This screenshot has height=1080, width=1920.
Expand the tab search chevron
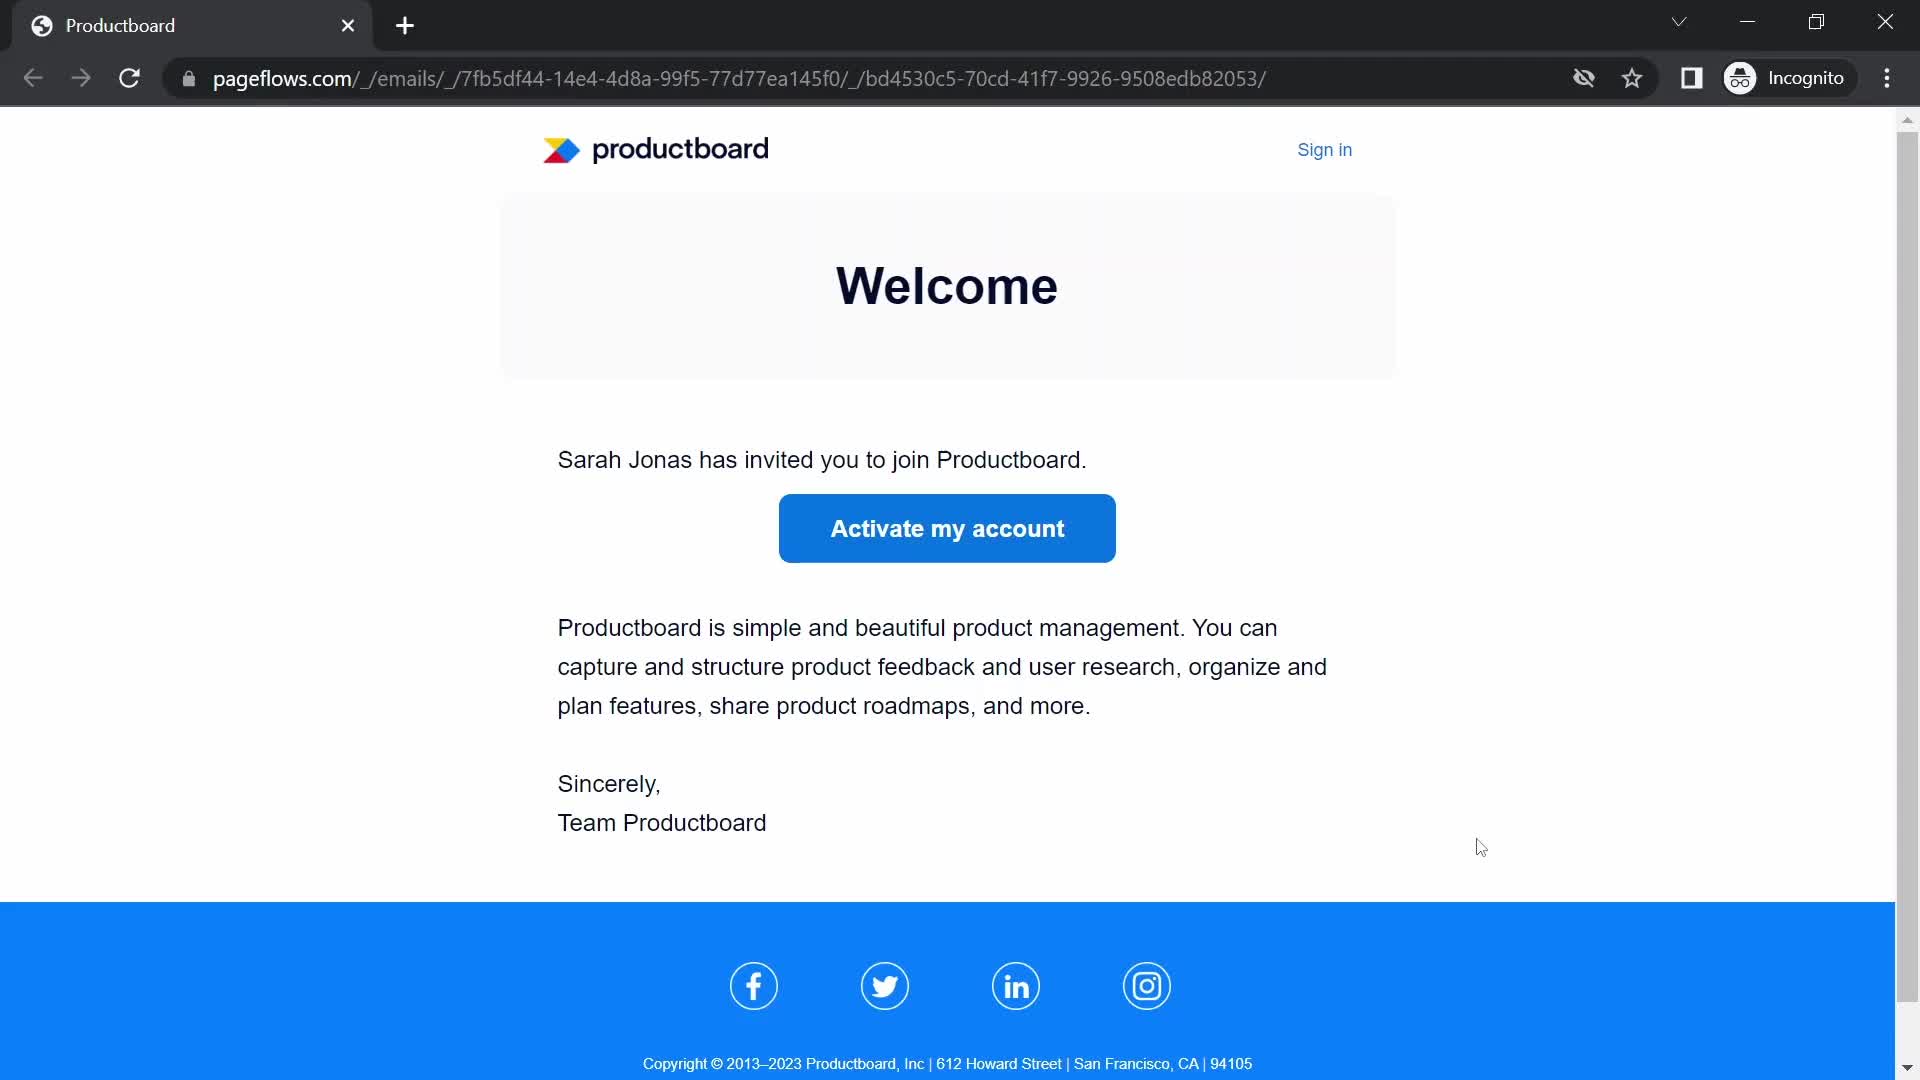coord(1679,22)
